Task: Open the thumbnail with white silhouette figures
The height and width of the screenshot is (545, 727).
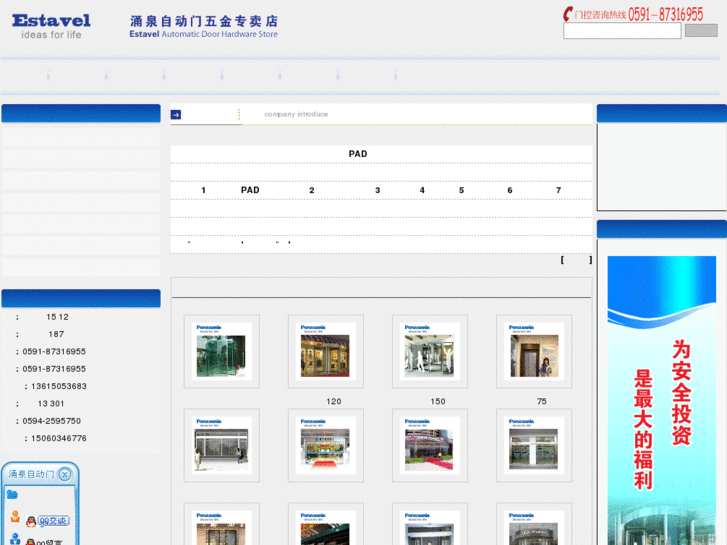Action: pyautogui.click(x=430, y=351)
